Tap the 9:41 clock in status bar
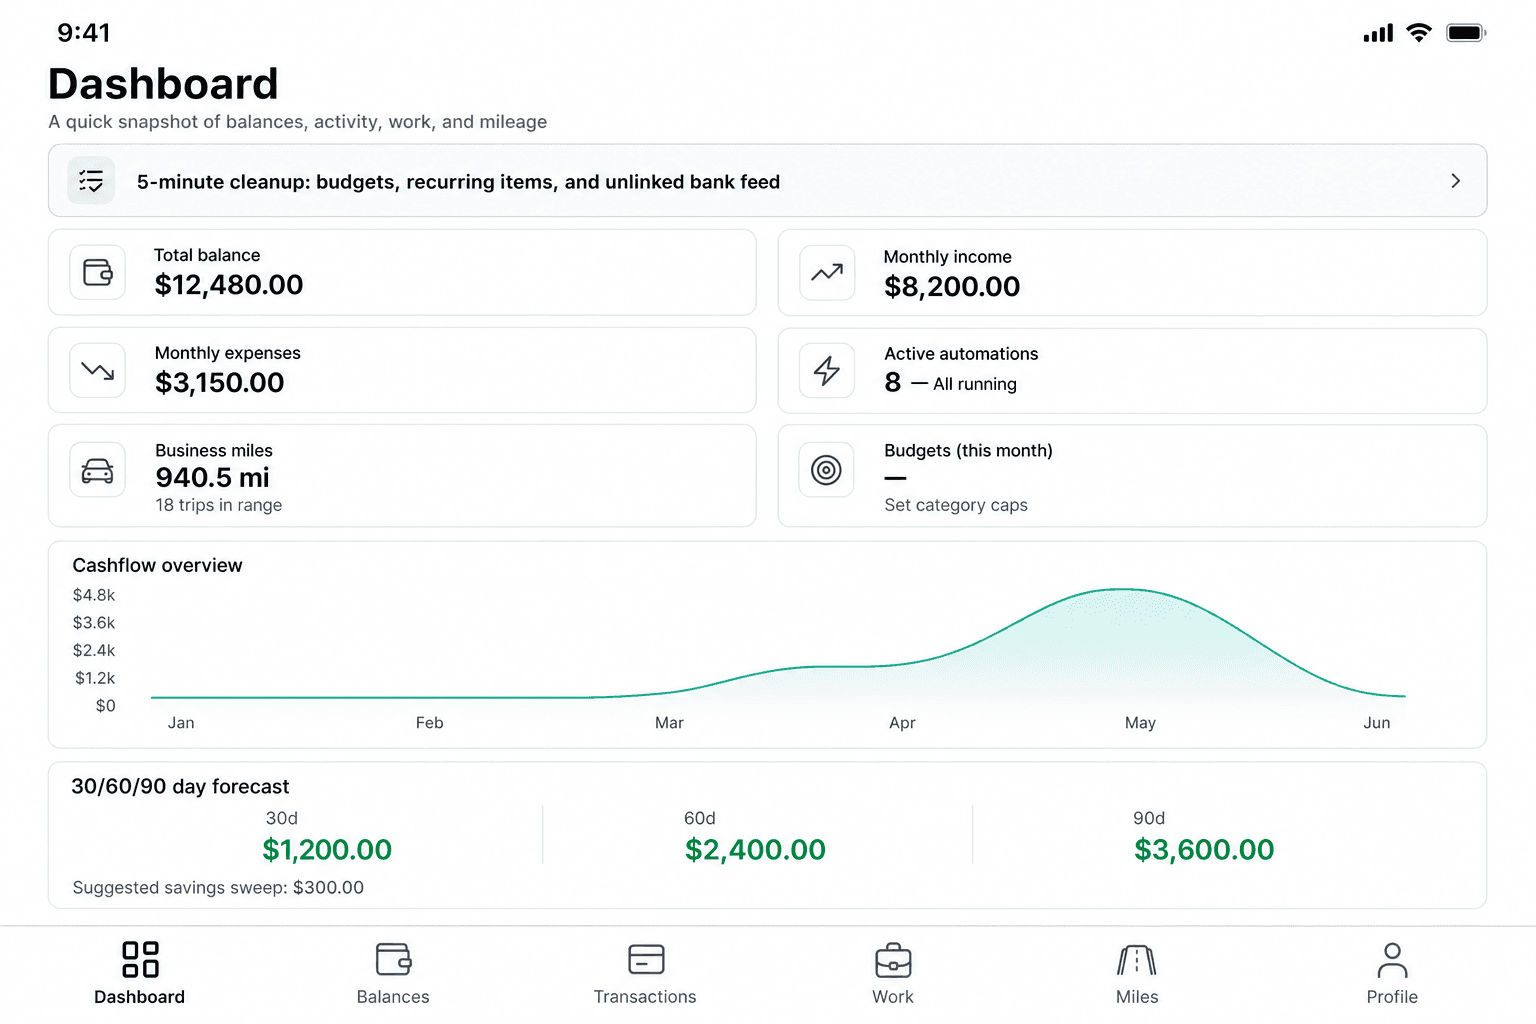The image size is (1536, 1024). (84, 33)
